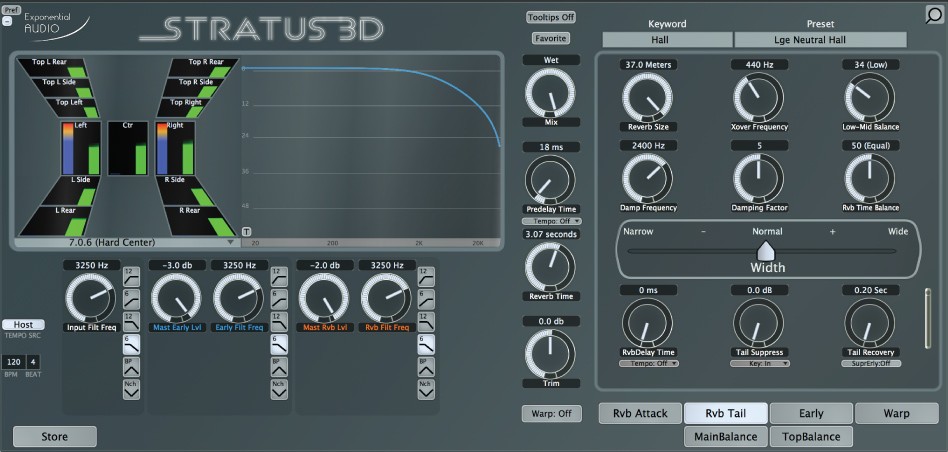Click the Mast Early Lvl knob

[x=176, y=298]
